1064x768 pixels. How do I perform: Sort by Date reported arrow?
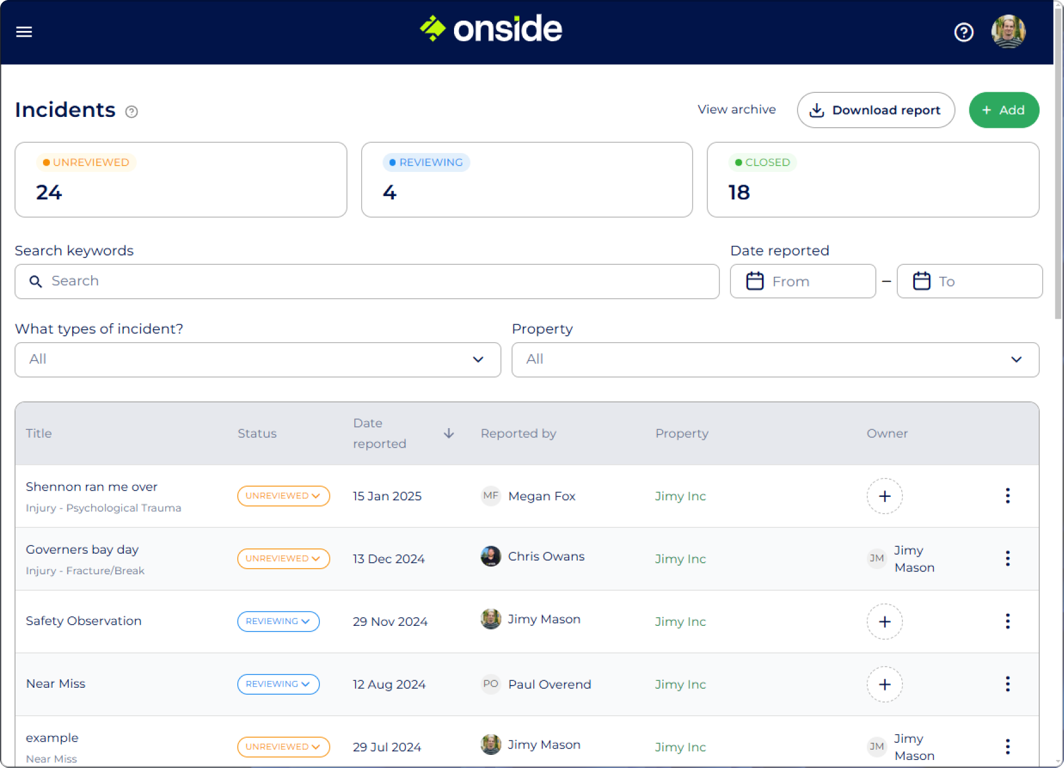click(449, 434)
